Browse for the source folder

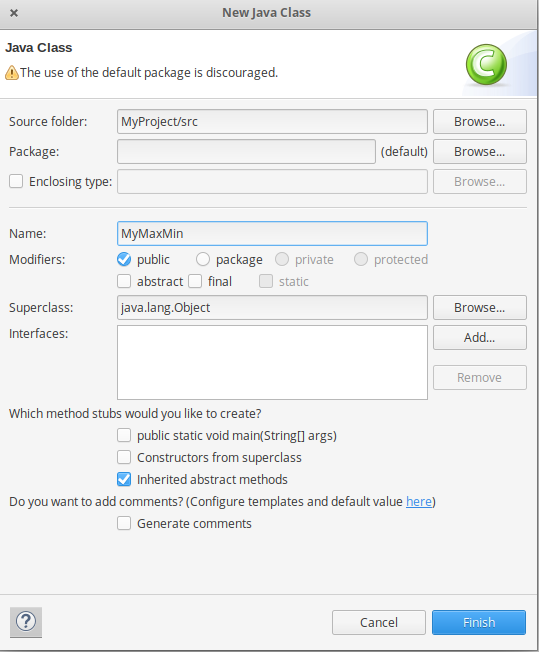pyautogui.click(x=480, y=121)
